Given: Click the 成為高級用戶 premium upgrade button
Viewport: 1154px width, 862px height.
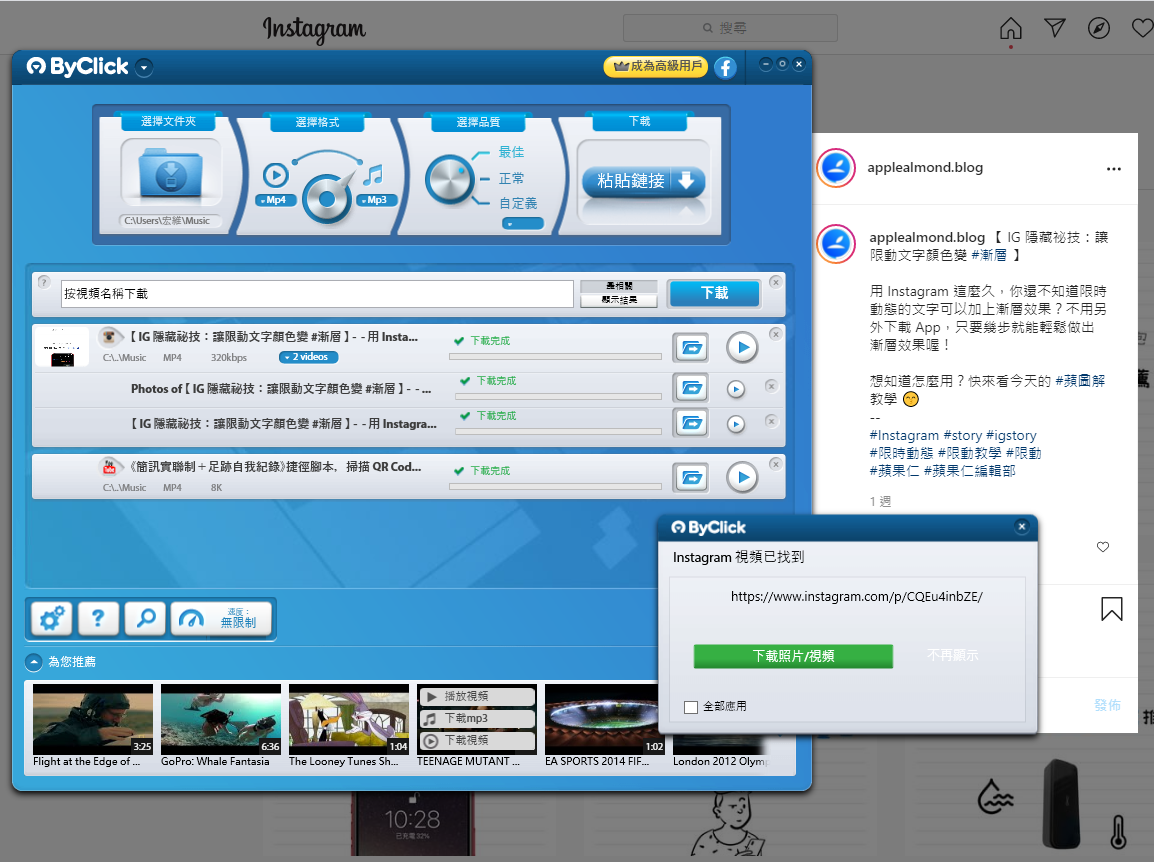Looking at the screenshot, I should coord(656,67).
